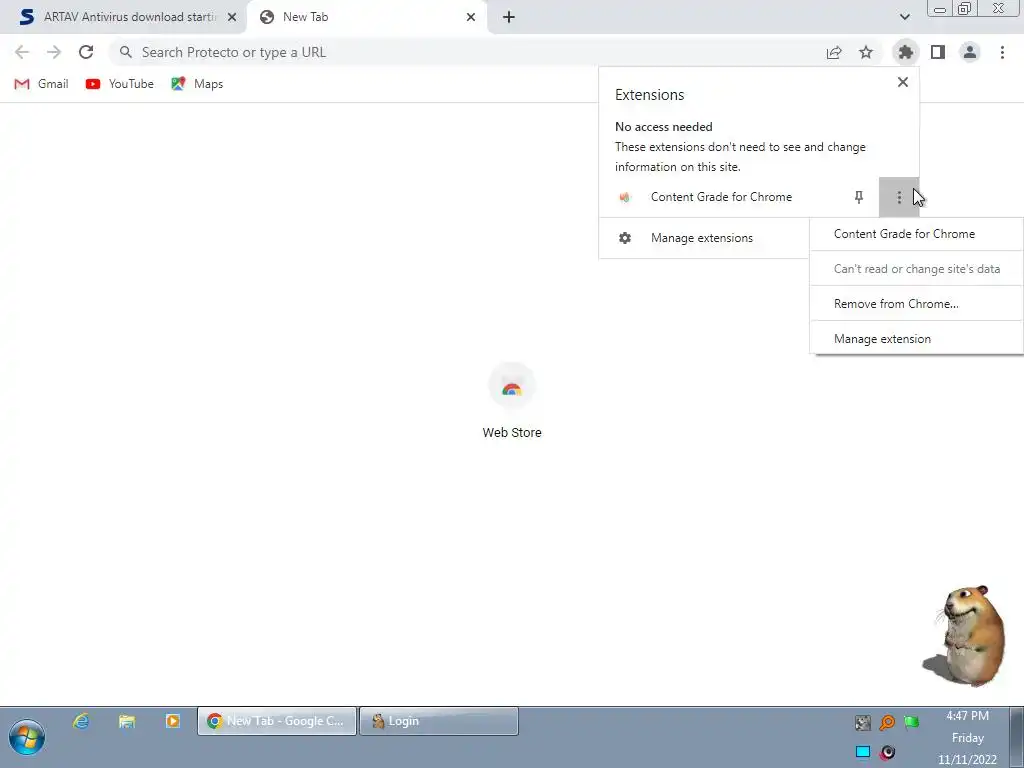This screenshot has width=1024, height=768.
Task: Open the Extensions puzzle piece icon
Action: coord(905,52)
